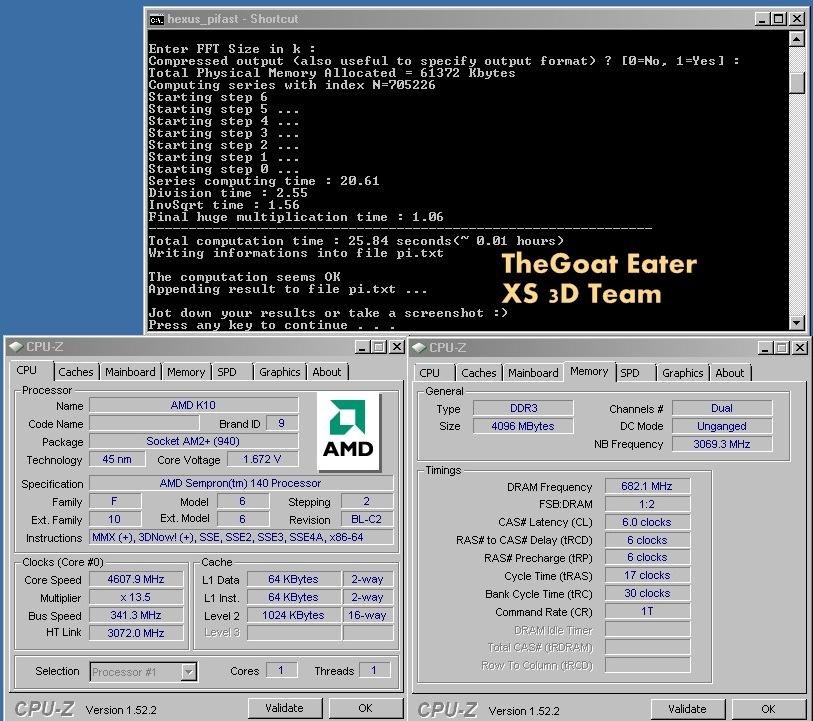Minimize the hexus_pifast console window
The width and height of the screenshot is (813, 721).
[762, 19]
